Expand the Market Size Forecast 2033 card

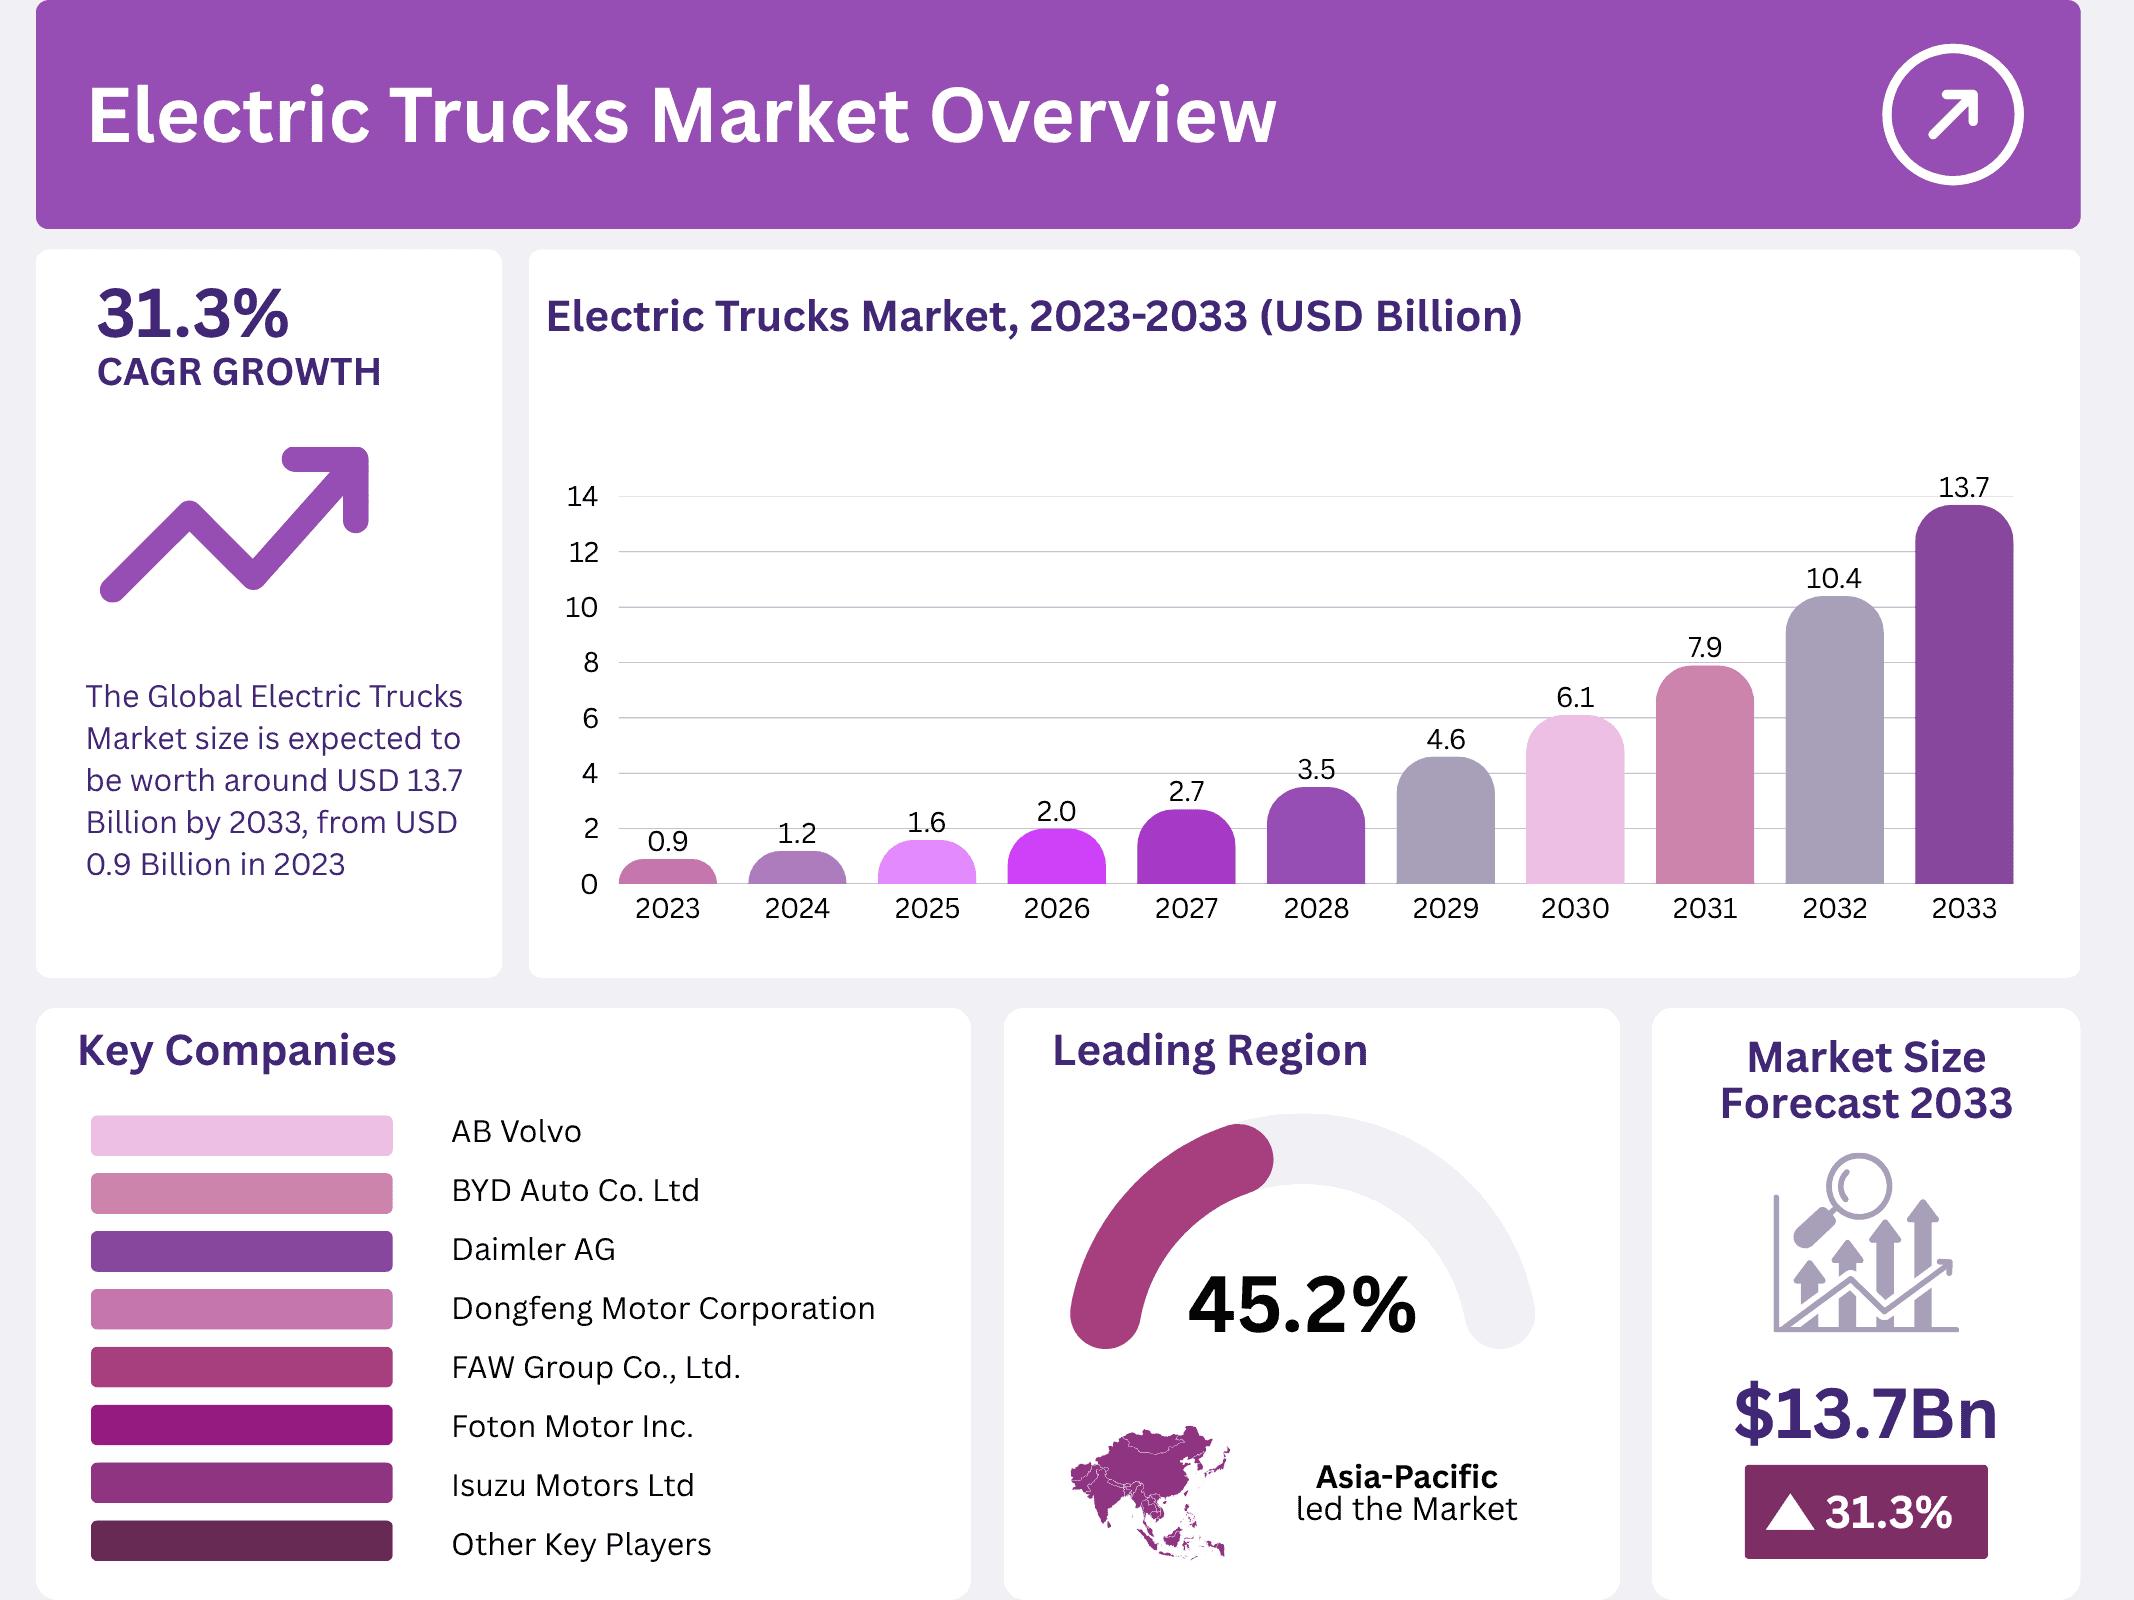pyautogui.click(x=1865, y=1080)
